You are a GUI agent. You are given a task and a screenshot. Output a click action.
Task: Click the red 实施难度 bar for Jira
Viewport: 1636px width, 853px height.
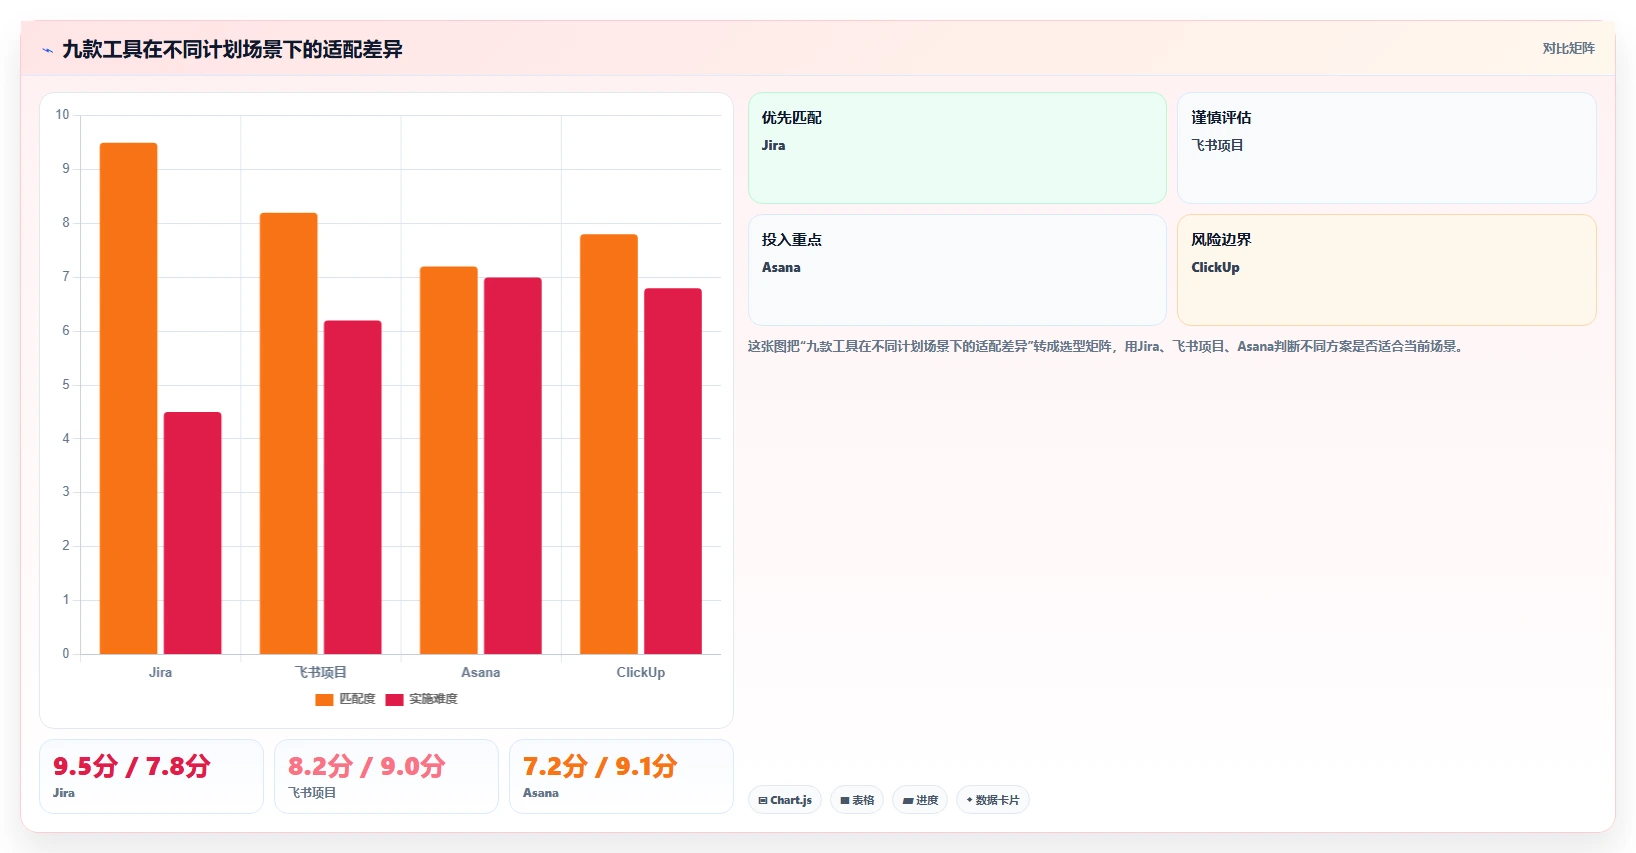pos(193,533)
